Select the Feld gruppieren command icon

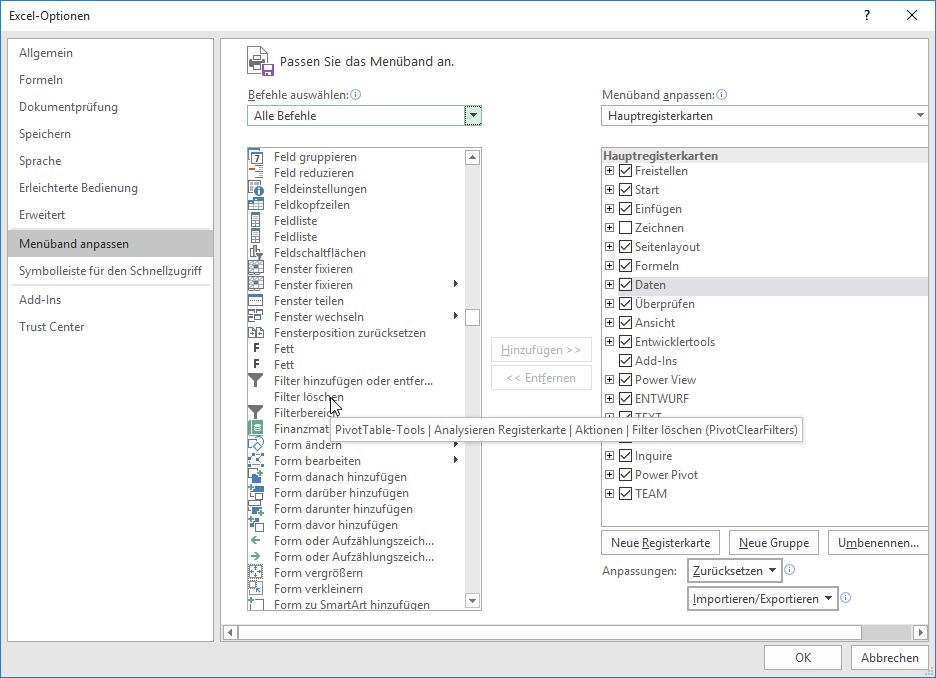pos(255,157)
